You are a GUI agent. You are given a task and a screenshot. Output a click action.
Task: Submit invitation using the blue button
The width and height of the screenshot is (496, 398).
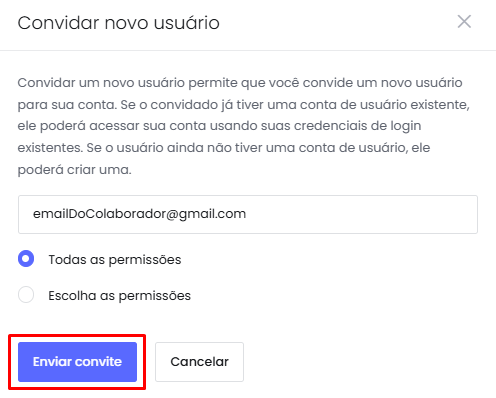coord(77,362)
